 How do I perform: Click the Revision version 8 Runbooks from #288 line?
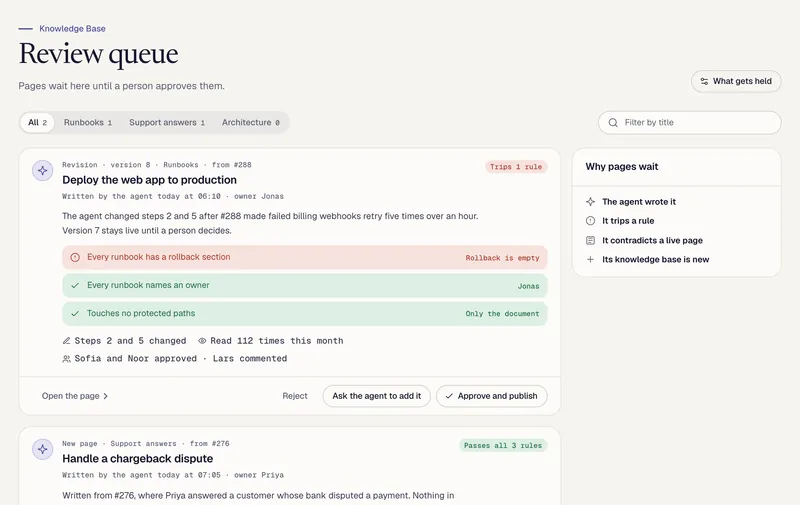click(157, 165)
